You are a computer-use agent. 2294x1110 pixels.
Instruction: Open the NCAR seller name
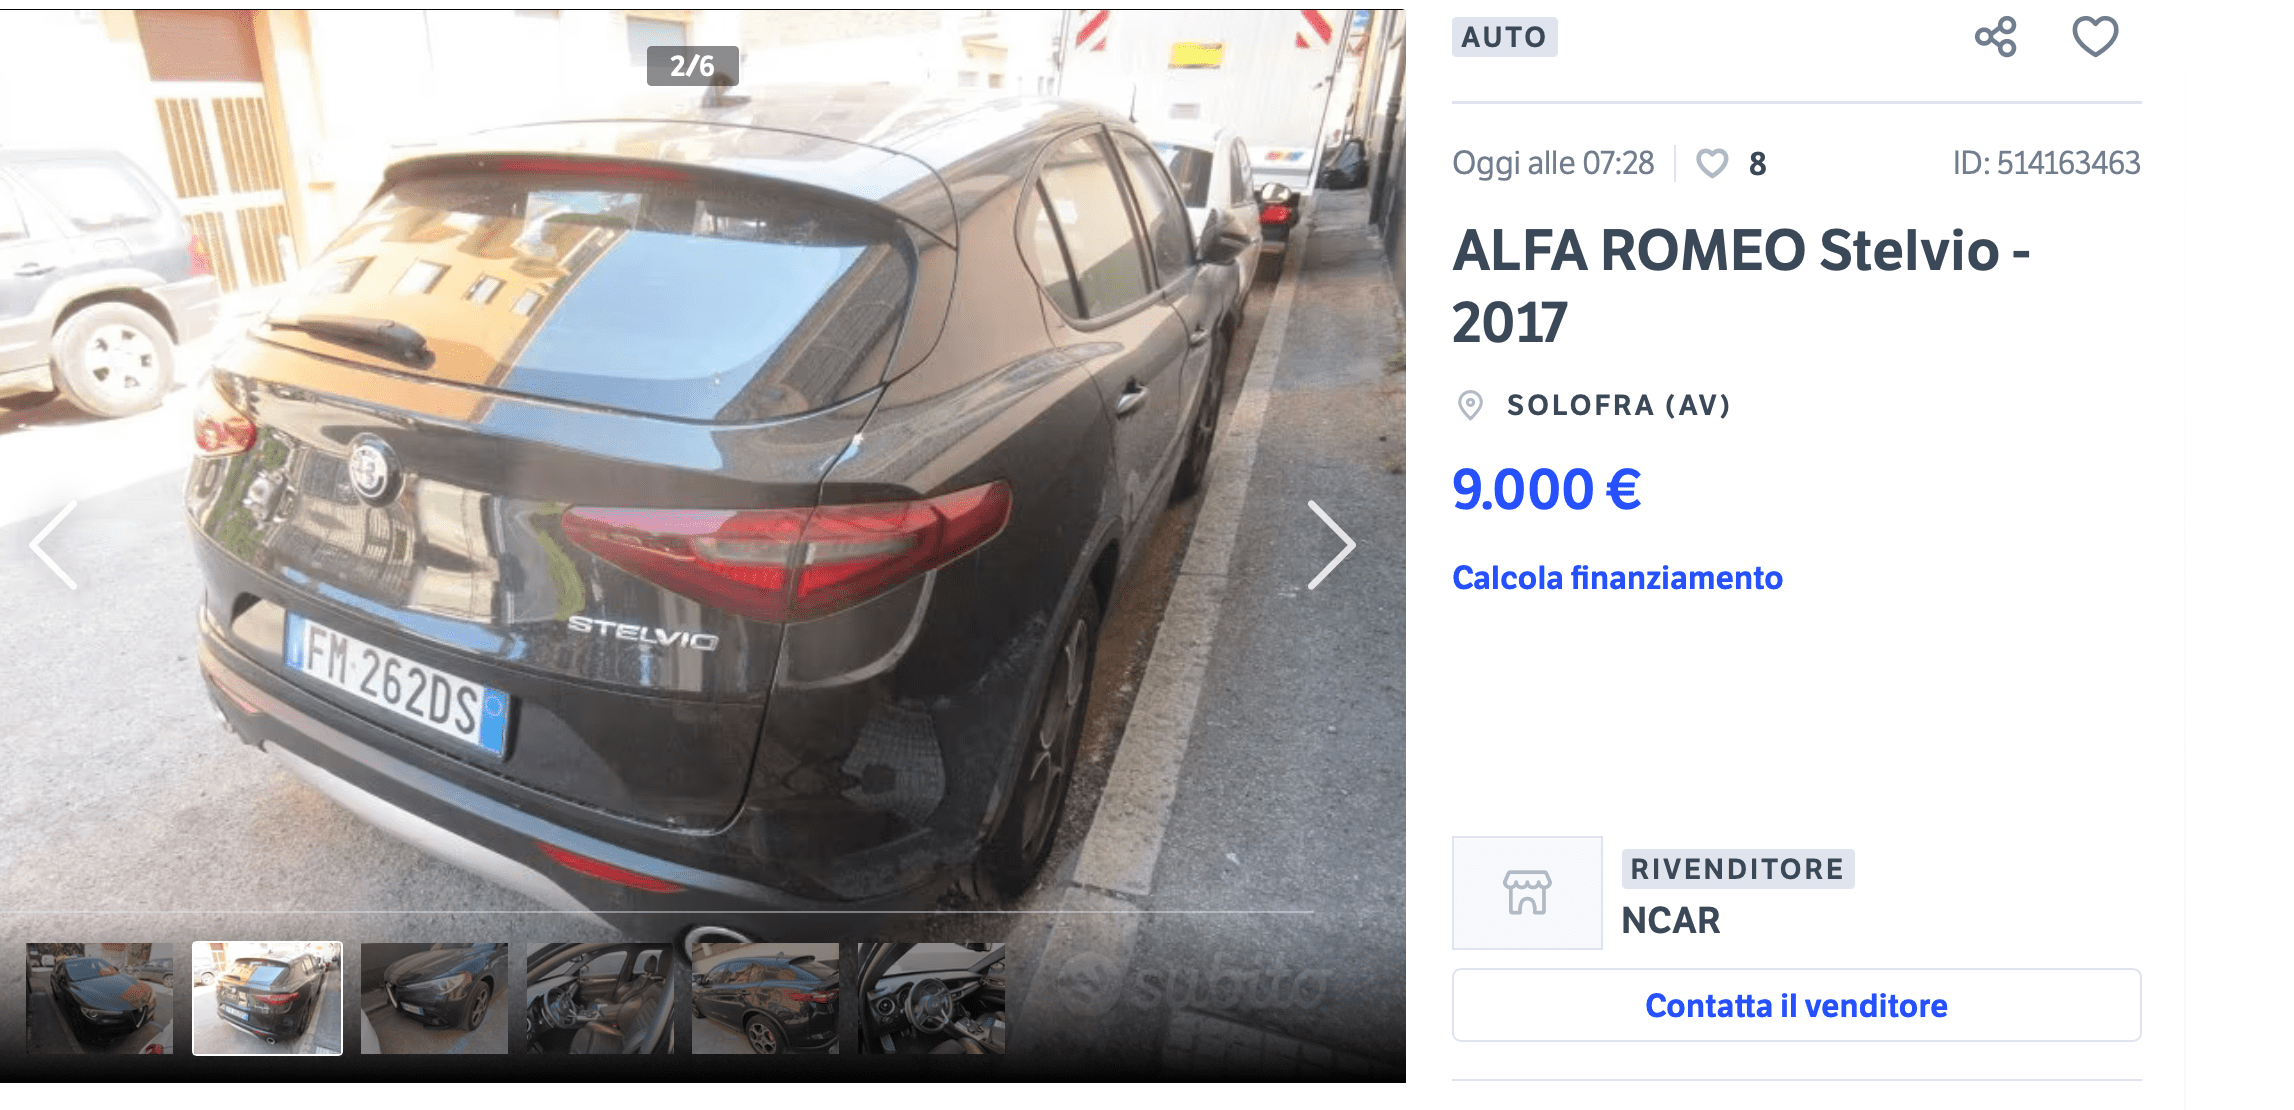coord(1670,920)
